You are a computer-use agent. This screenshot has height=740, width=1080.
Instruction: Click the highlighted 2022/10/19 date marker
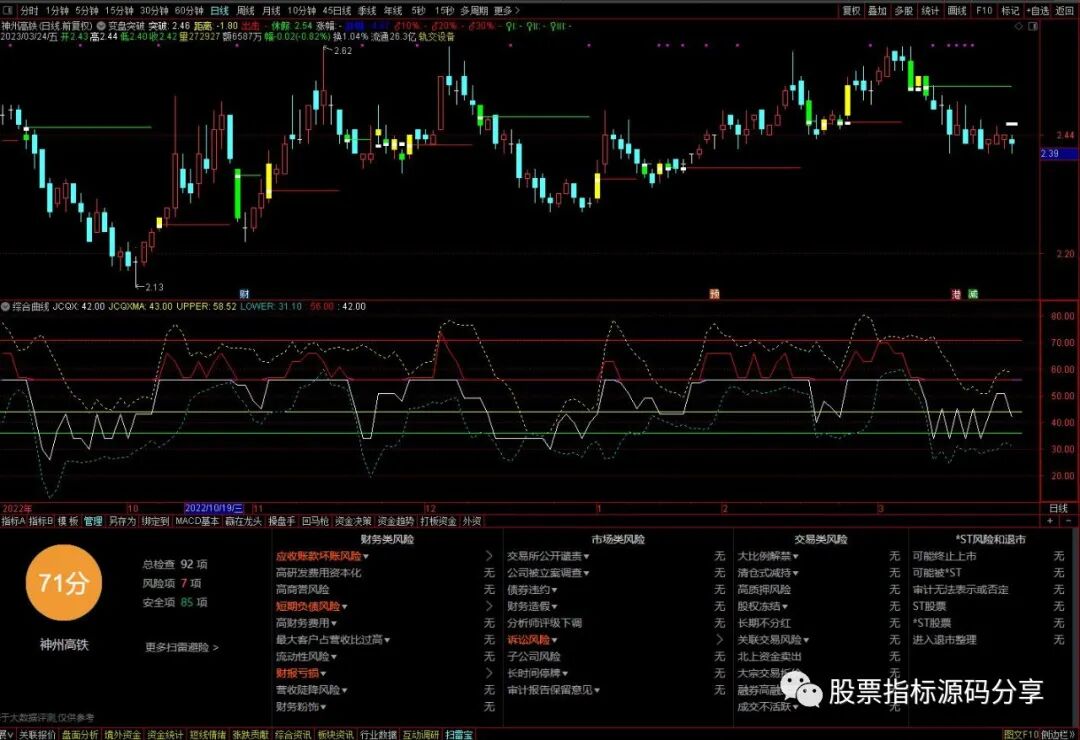pos(214,508)
